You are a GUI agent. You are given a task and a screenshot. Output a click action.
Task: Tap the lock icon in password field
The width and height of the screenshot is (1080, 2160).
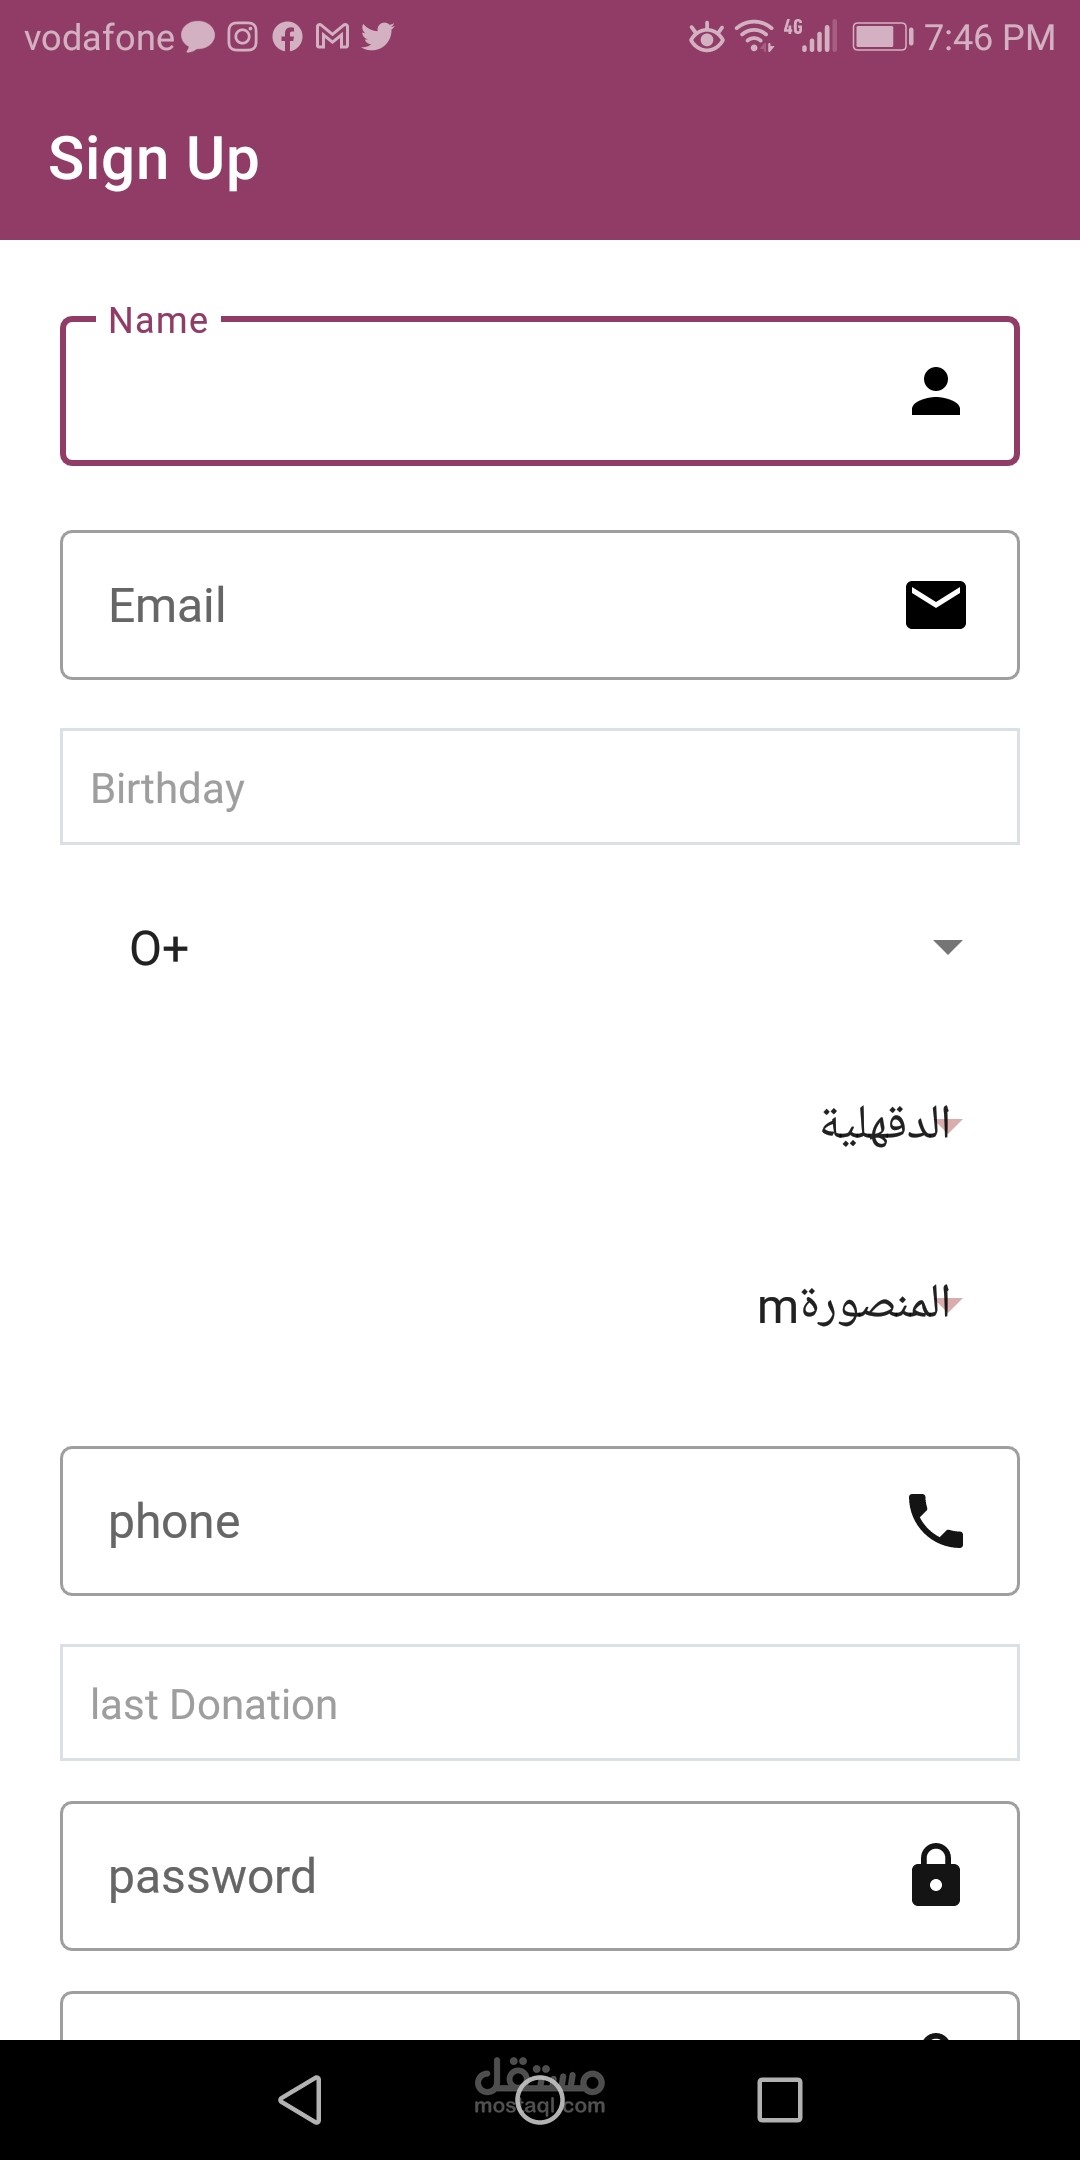point(935,1875)
